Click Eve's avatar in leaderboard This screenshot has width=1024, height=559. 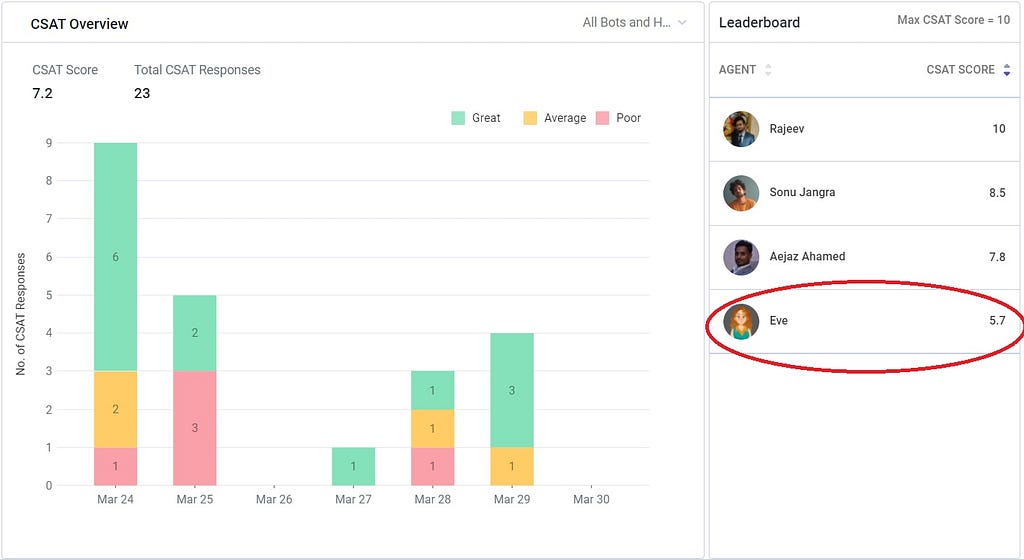coord(741,321)
